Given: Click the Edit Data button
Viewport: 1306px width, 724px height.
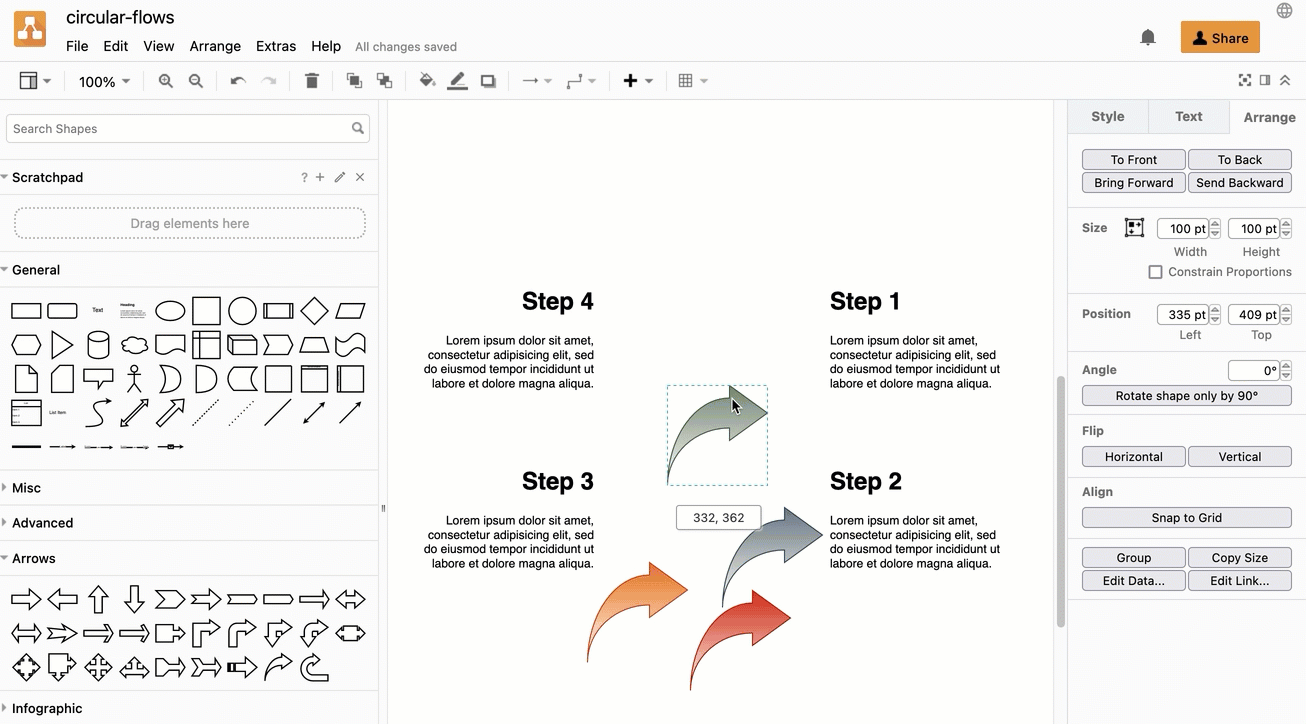Looking at the screenshot, I should point(1133,580).
